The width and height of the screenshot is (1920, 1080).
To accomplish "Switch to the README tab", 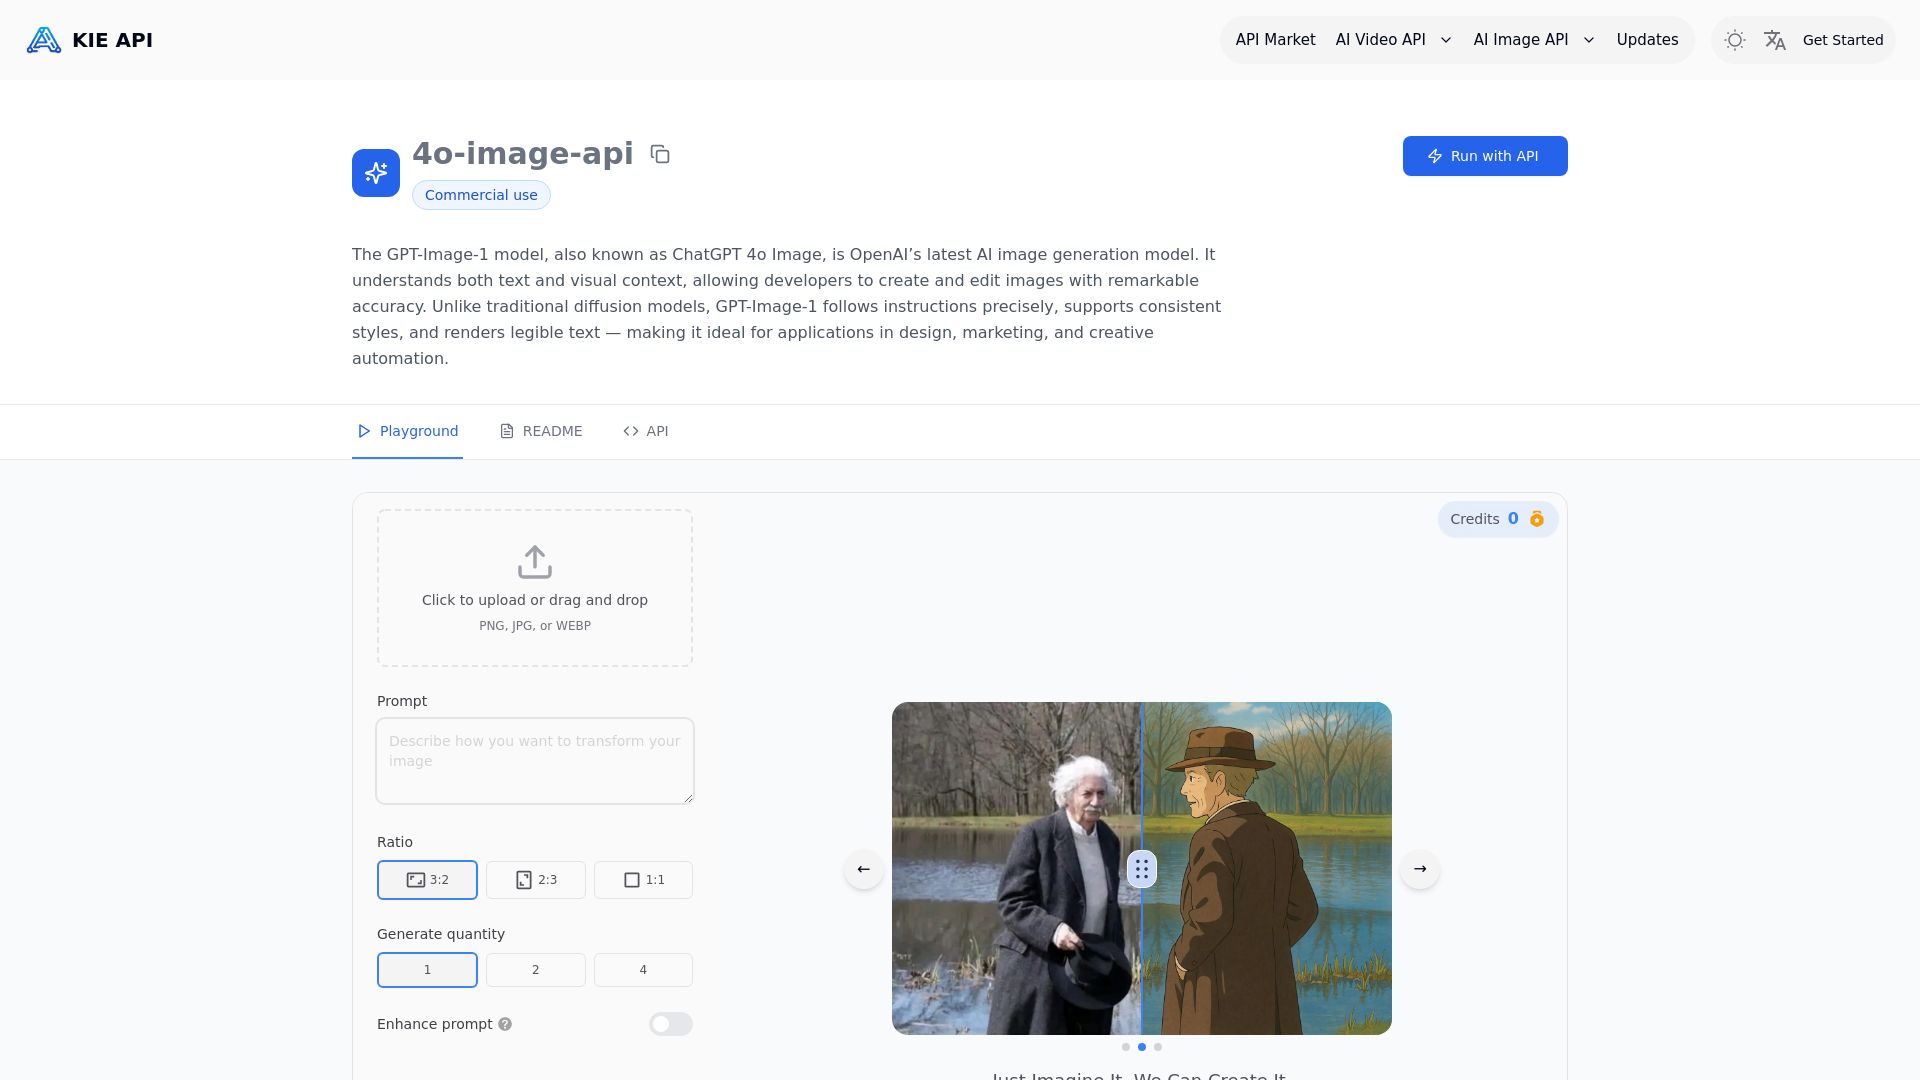I will 541,431.
